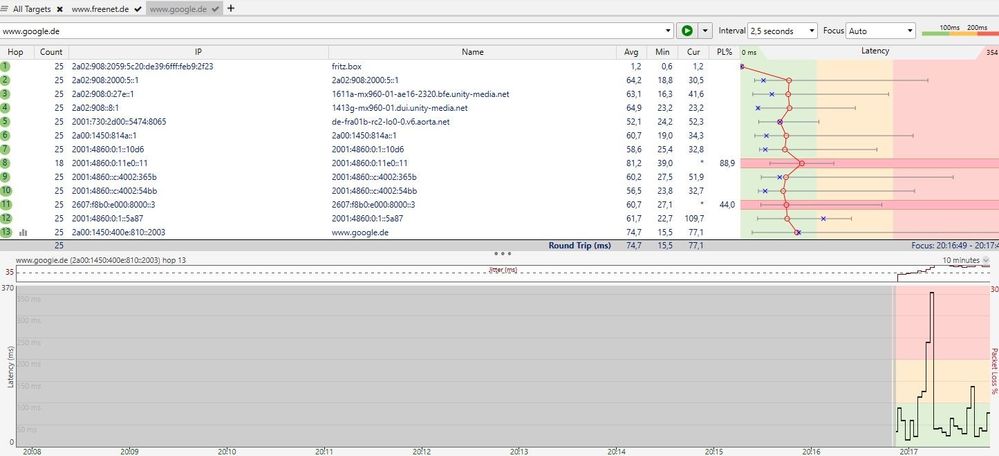The image size is (999, 456).
Task: Select hop 4 green circle icon
Action: coord(5,108)
